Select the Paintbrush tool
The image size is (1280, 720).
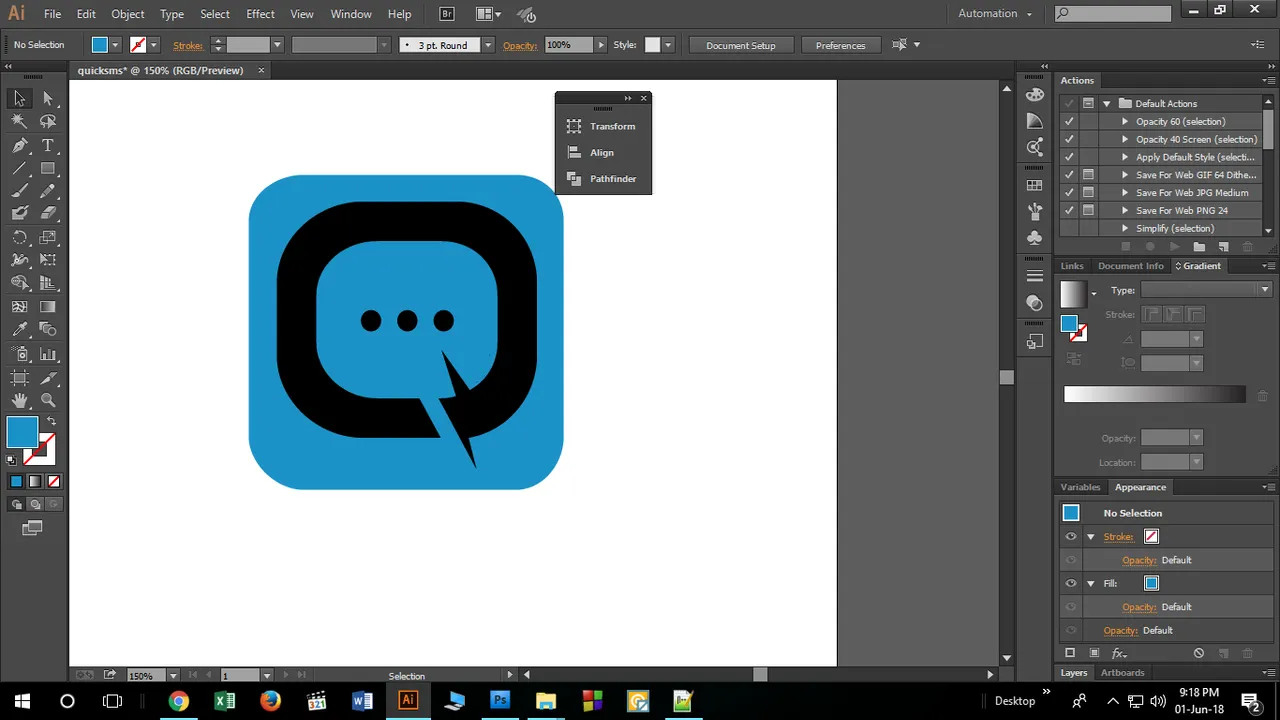(x=19, y=191)
